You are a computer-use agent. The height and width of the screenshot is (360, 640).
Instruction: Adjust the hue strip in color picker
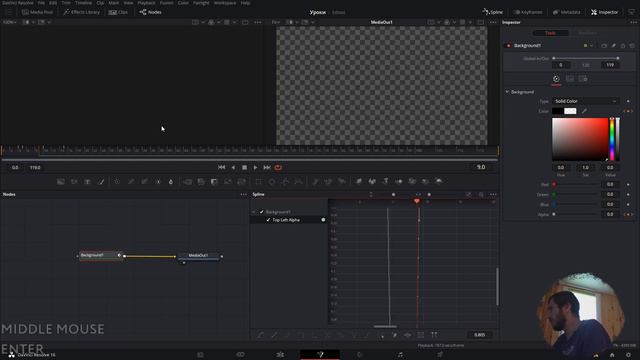(612, 139)
